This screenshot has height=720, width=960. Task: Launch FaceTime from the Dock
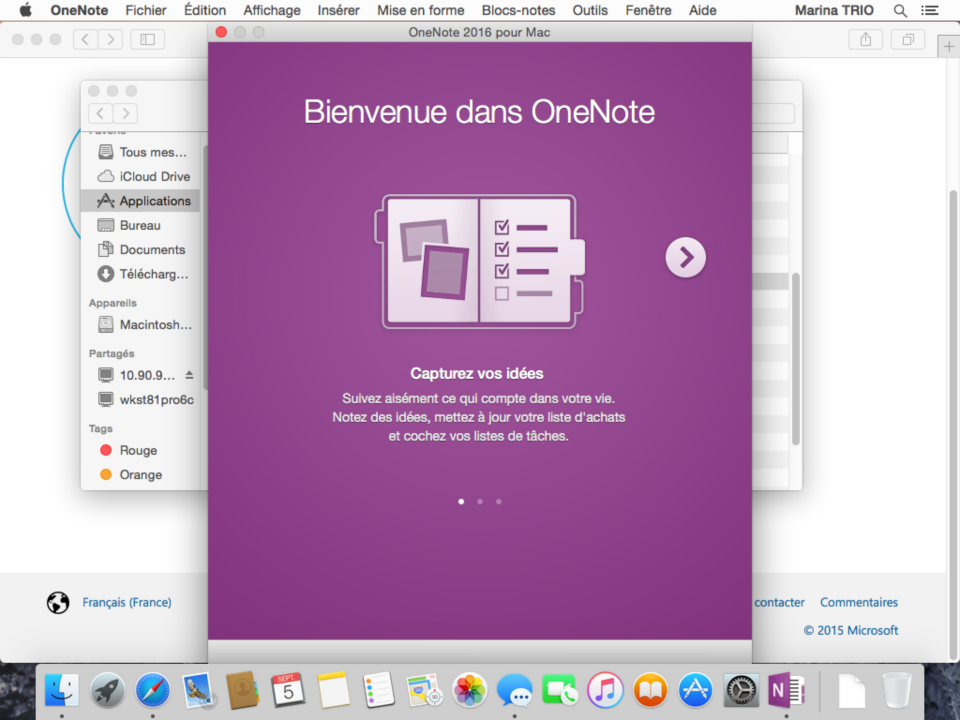(x=560, y=690)
